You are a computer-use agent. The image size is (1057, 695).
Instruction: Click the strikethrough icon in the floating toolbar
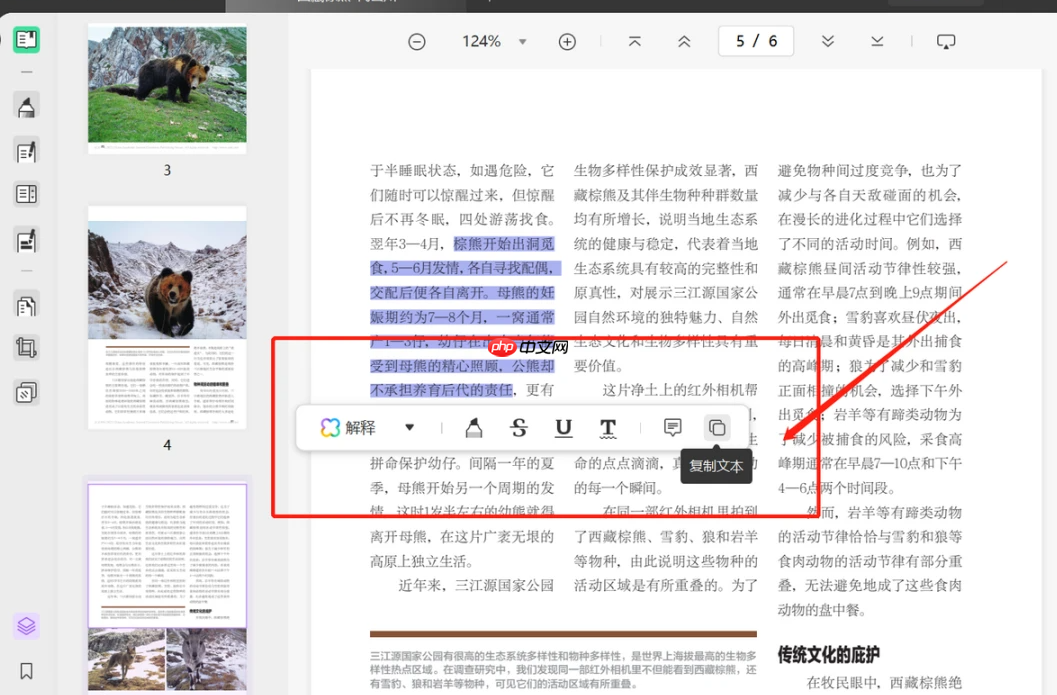[x=517, y=427]
